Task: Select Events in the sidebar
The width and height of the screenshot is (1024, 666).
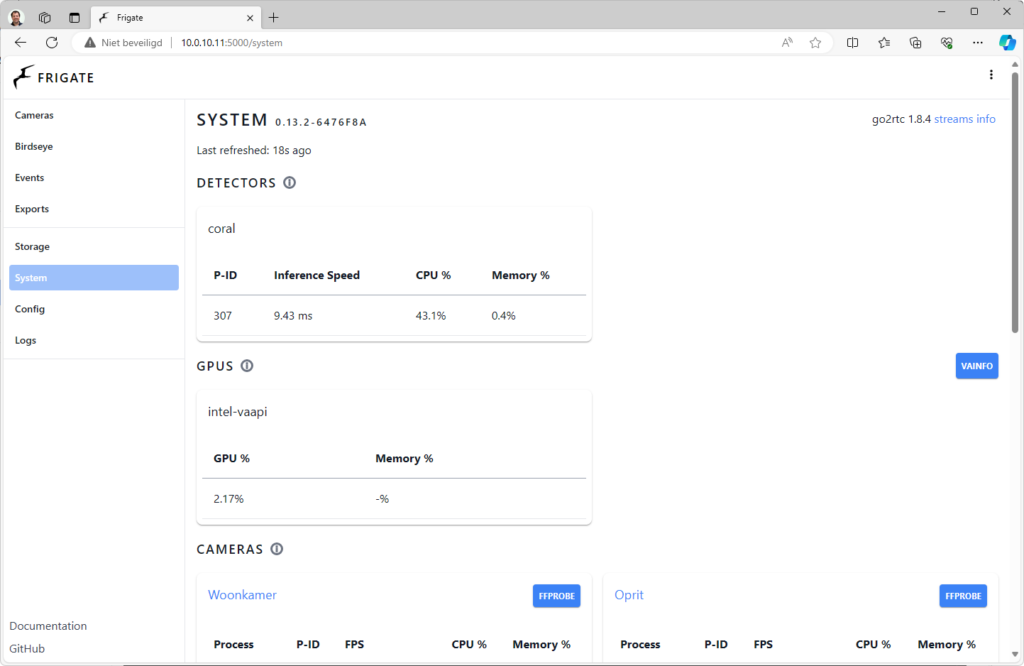Action: pos(30,178)
